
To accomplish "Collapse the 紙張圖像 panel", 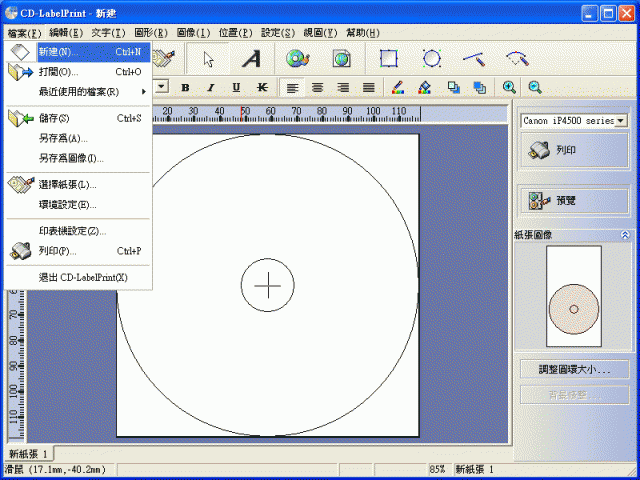I will (x=624, y=235).
